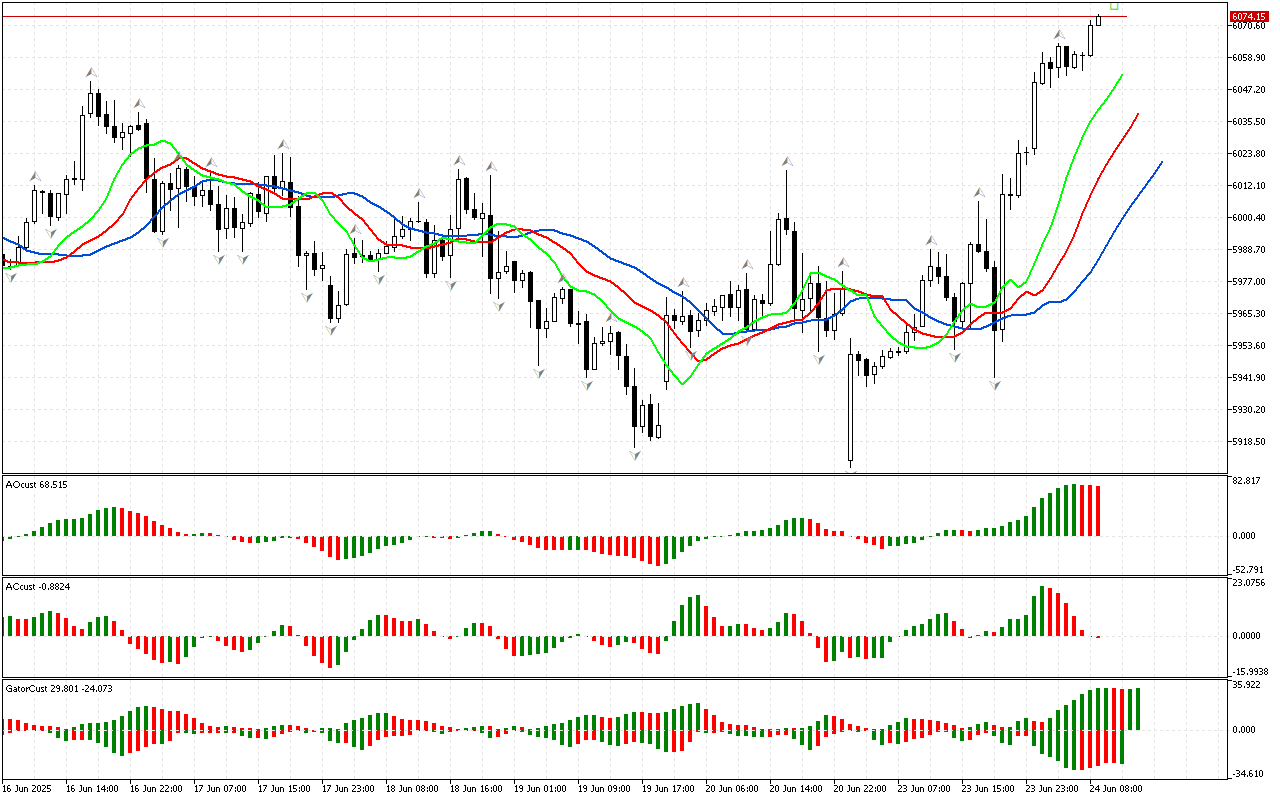Click the 82.817 value on the AOcust scale
The height and width of the screenshot is (800, 1280).
point(1245,482)
